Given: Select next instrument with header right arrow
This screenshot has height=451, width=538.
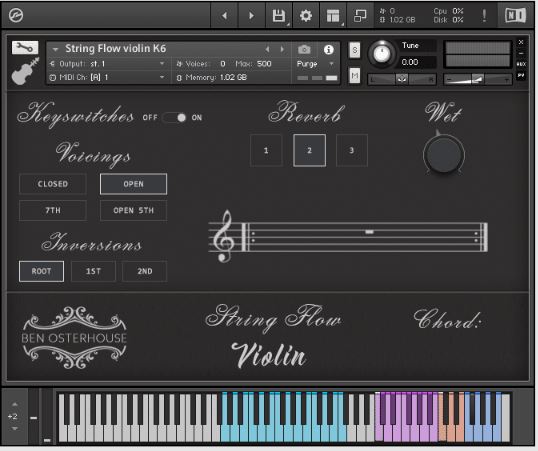Looking at the screenshot, I should click(282, 49).
